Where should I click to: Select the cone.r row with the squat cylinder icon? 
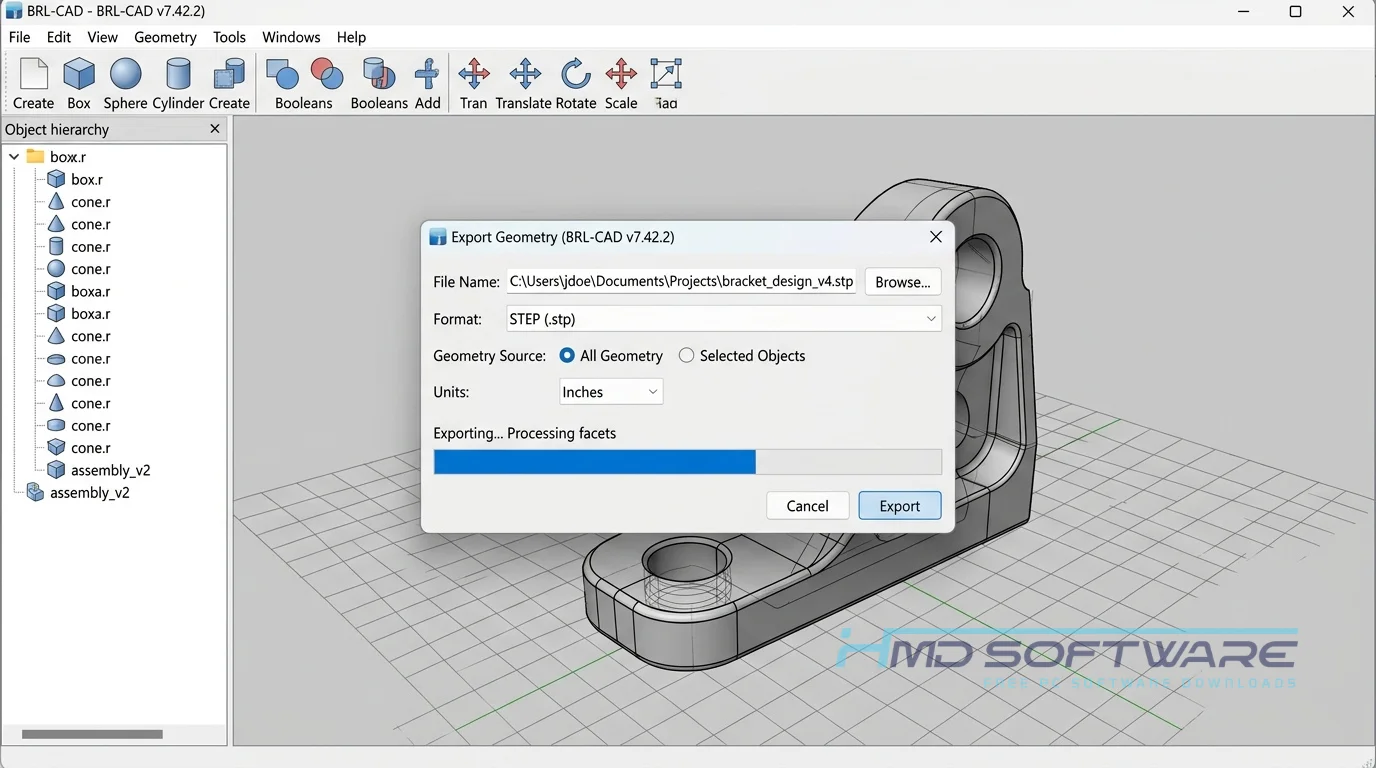[90, 425]
